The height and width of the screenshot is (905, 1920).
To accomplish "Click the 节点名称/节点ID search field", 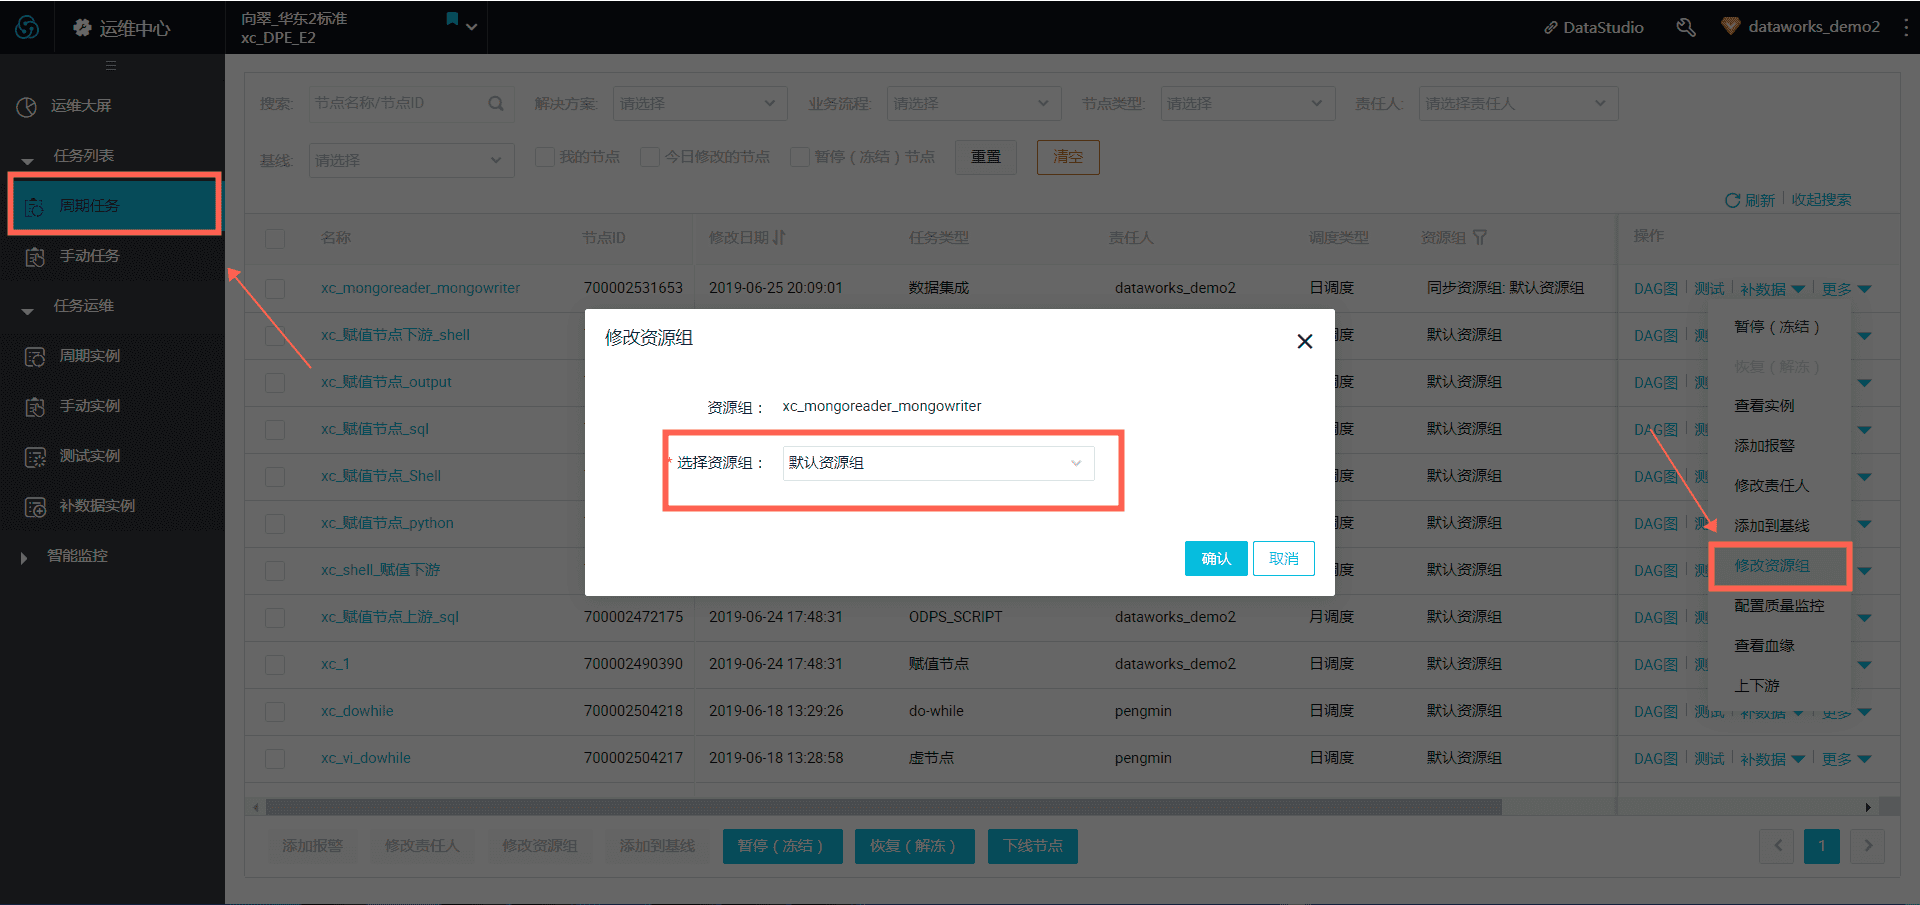I will [400, 103].
